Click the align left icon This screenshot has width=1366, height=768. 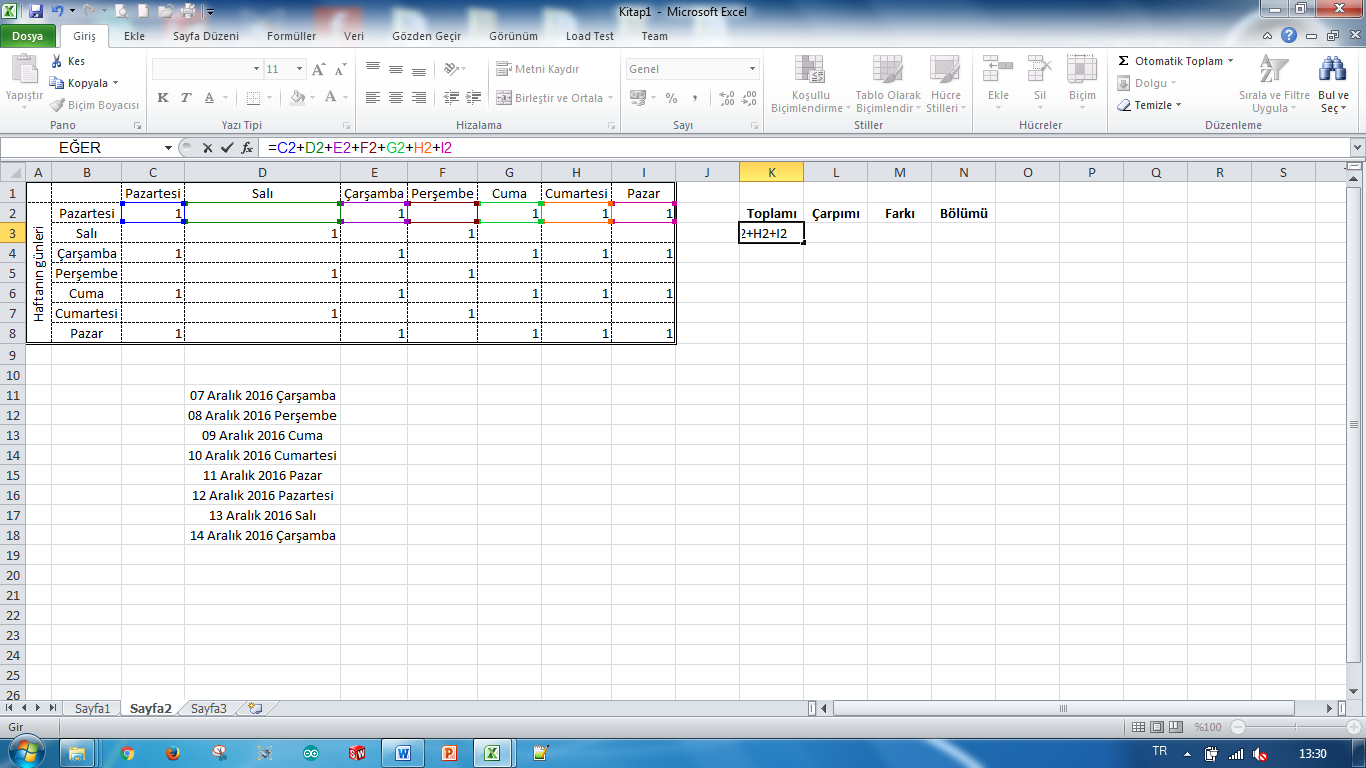[373, 98]
